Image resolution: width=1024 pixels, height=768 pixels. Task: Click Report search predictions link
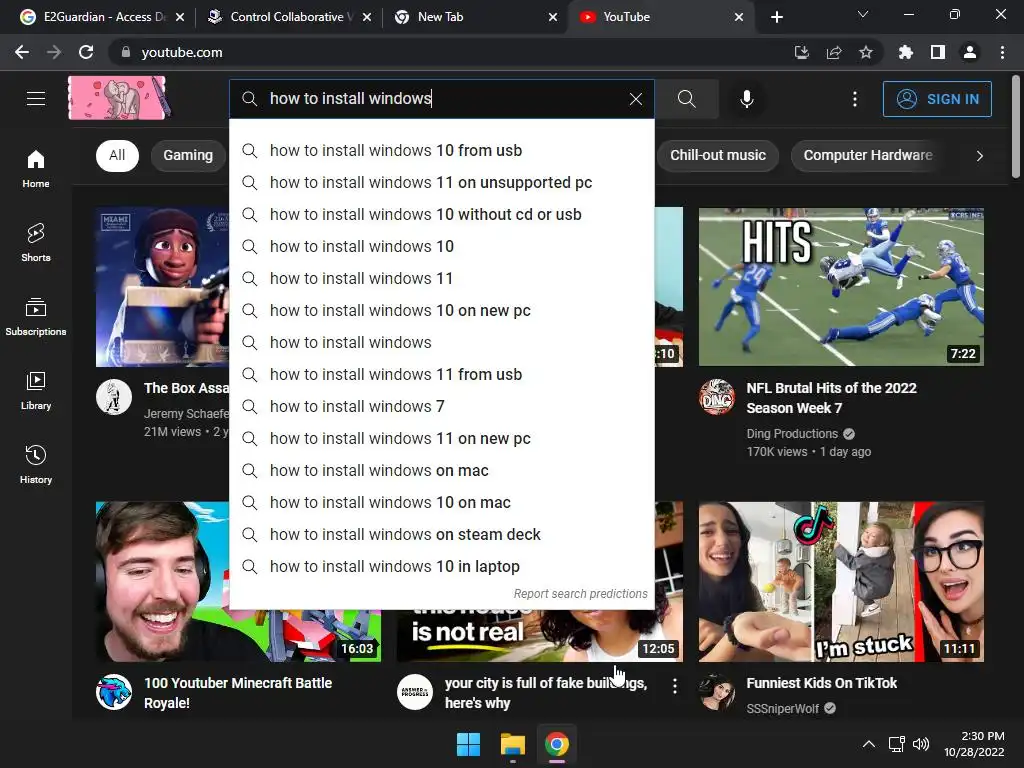pos(580,594)
